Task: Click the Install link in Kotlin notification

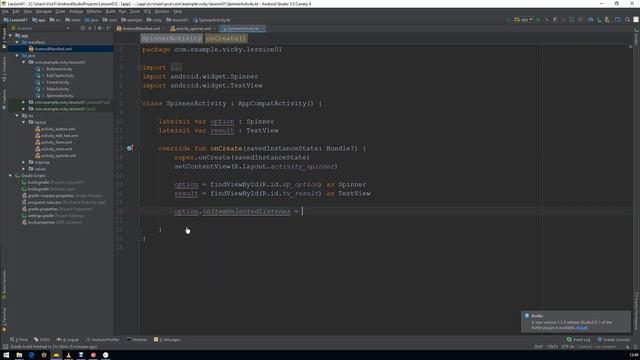Action: coord(582,328)
